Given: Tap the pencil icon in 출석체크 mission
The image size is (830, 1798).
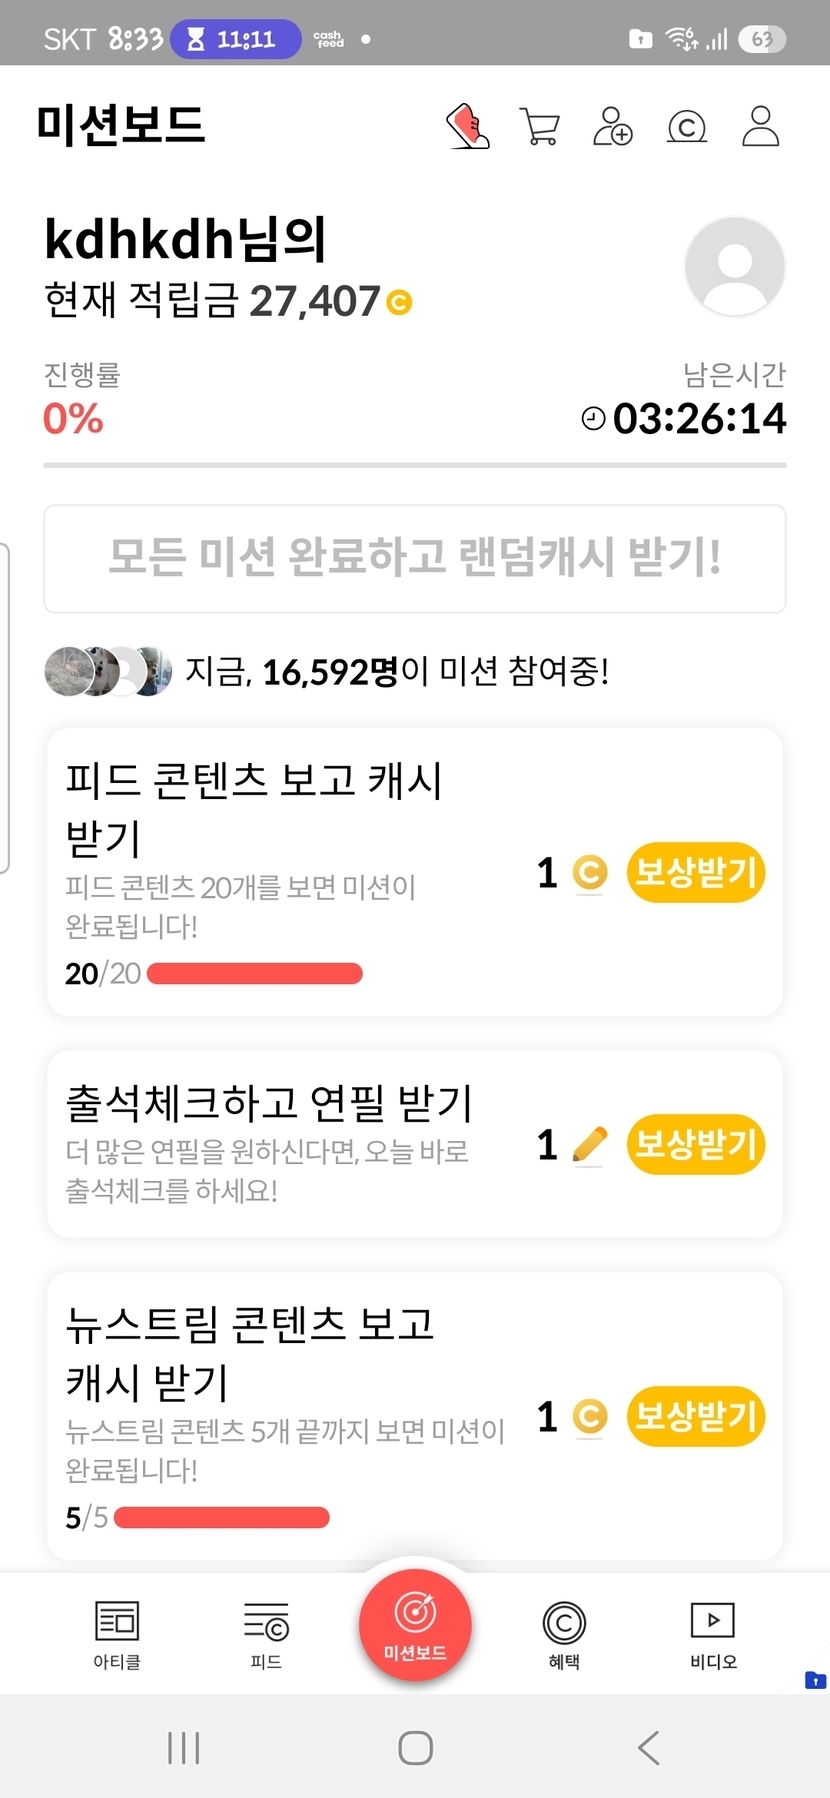Looking at the screenshot, I should click(590, 1144).
